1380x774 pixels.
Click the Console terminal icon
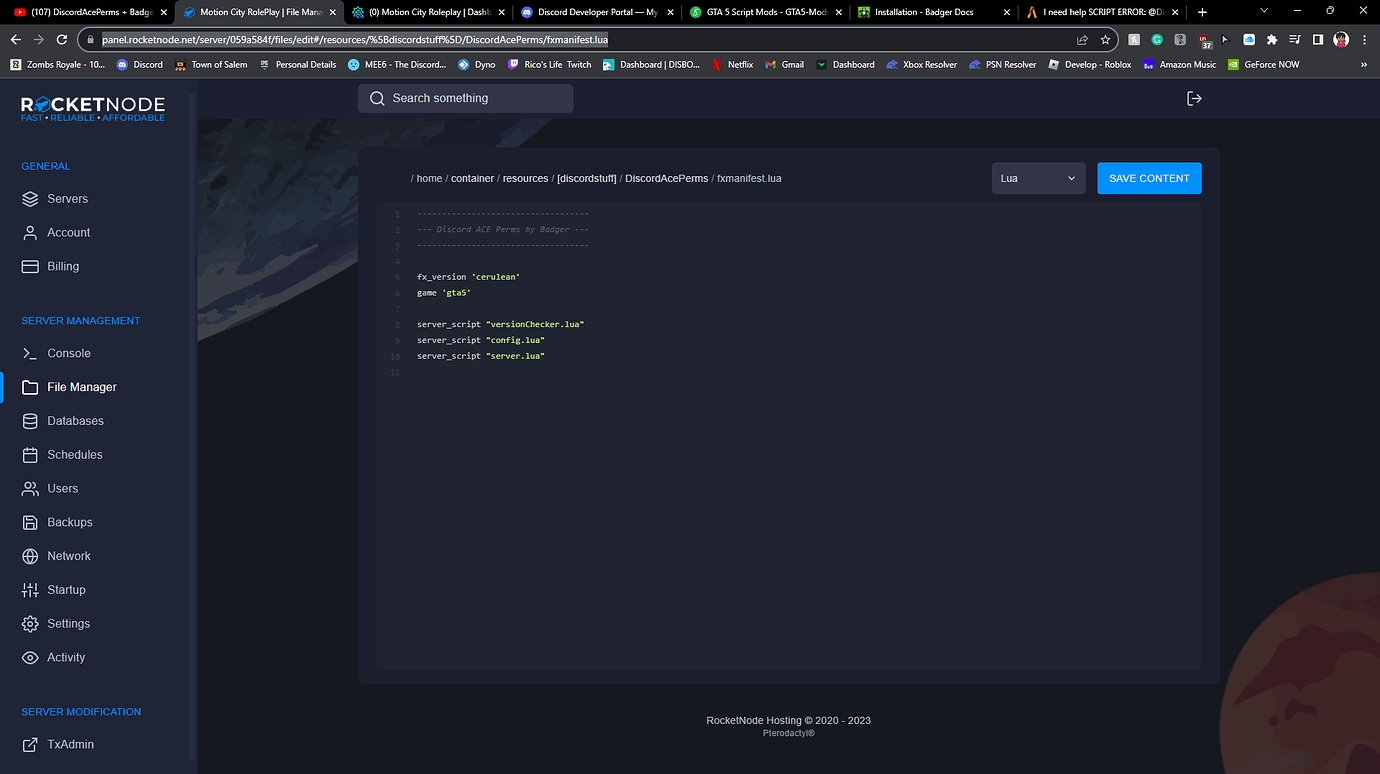(x=30, y=353)
